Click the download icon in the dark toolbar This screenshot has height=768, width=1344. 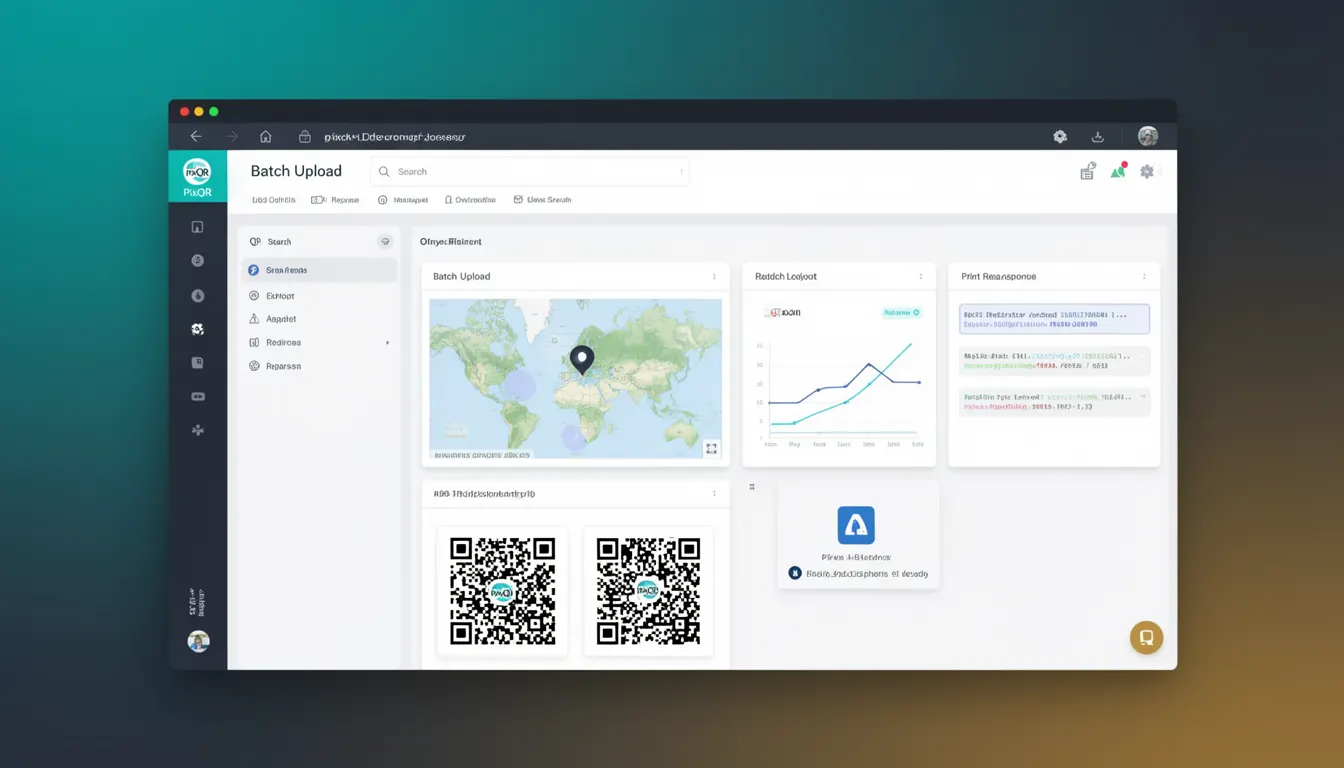click(1098, 137)
